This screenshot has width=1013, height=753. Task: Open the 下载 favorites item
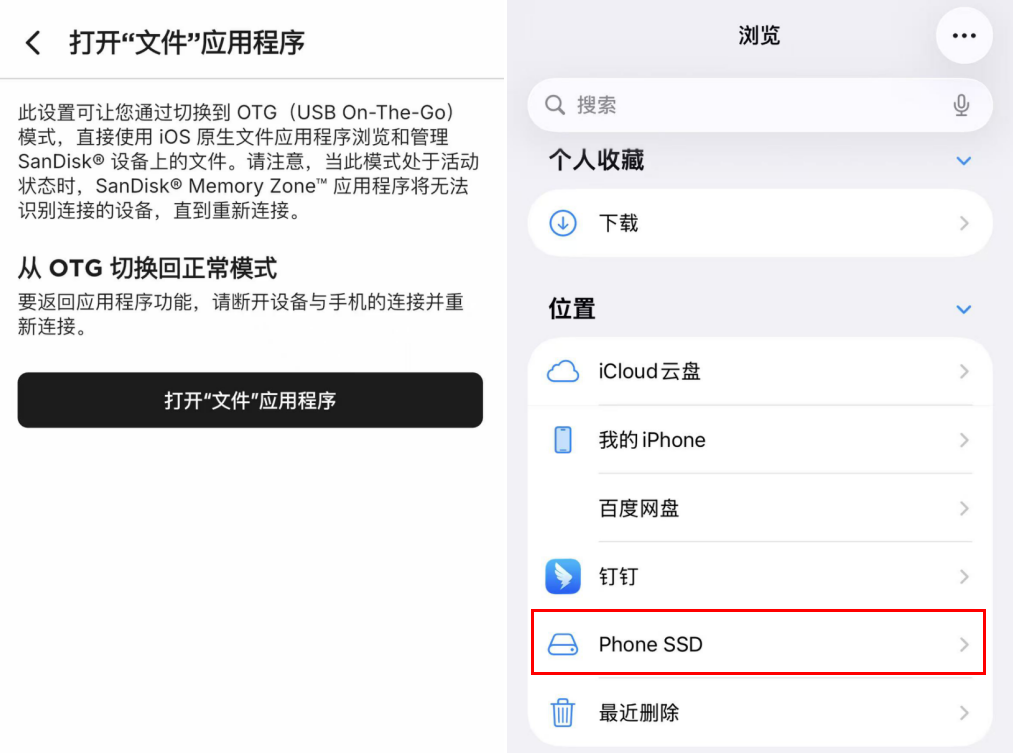619,223
